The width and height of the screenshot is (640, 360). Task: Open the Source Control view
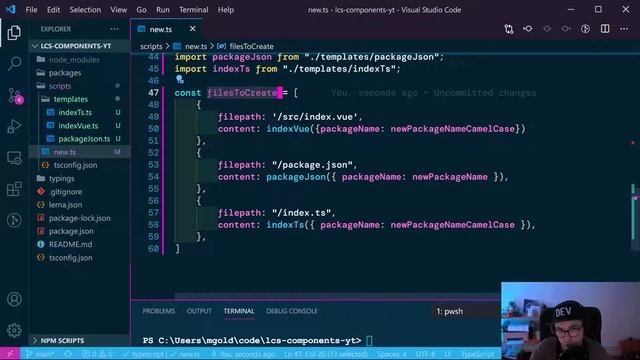[x=15, y=96]
